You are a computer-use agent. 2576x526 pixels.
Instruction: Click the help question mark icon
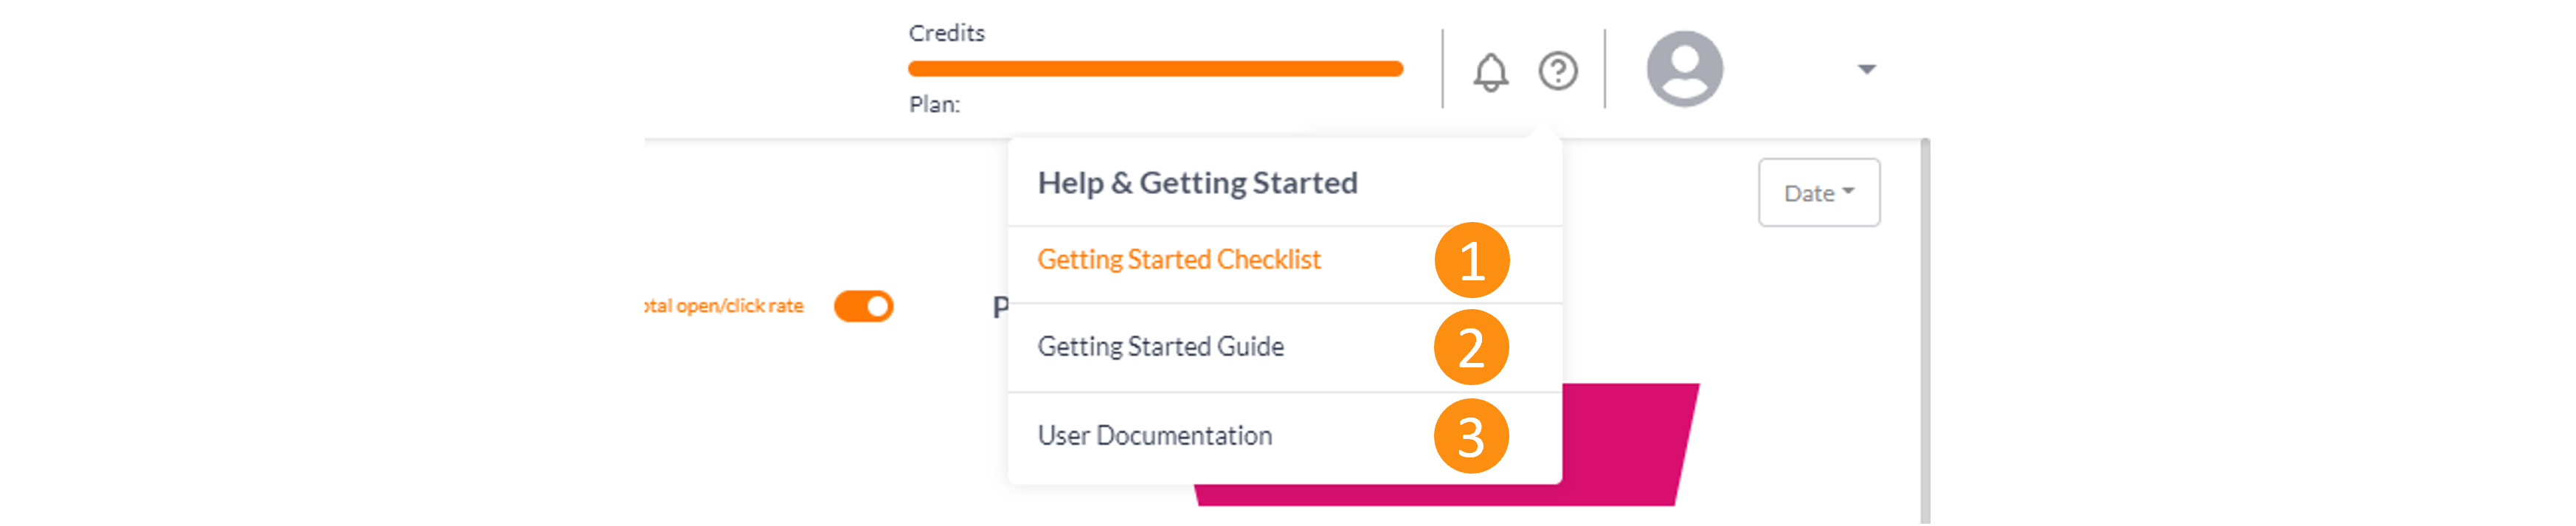pos(1558,71)
